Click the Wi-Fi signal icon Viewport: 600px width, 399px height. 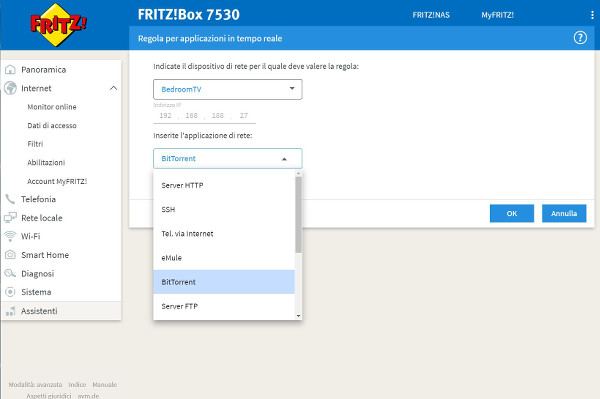(x=10, y=236)
